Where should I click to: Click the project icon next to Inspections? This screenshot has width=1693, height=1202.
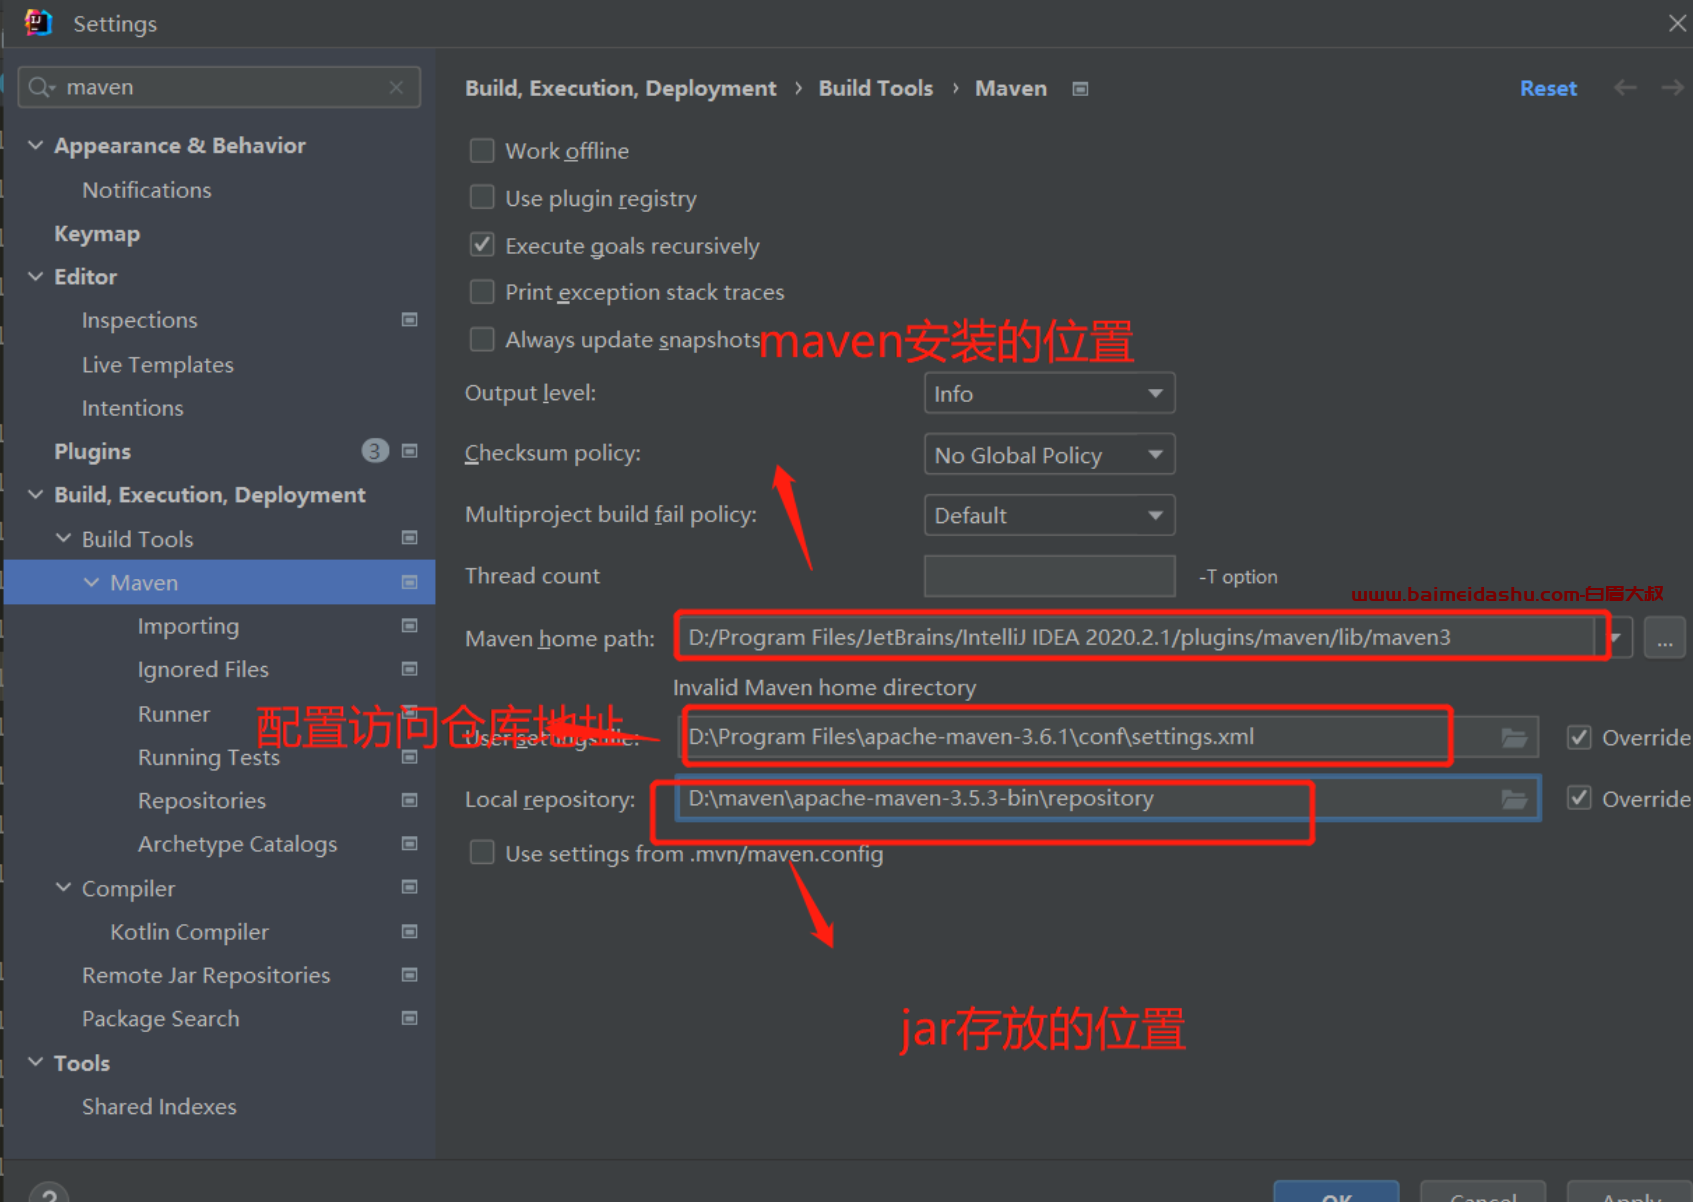[409, 320]
